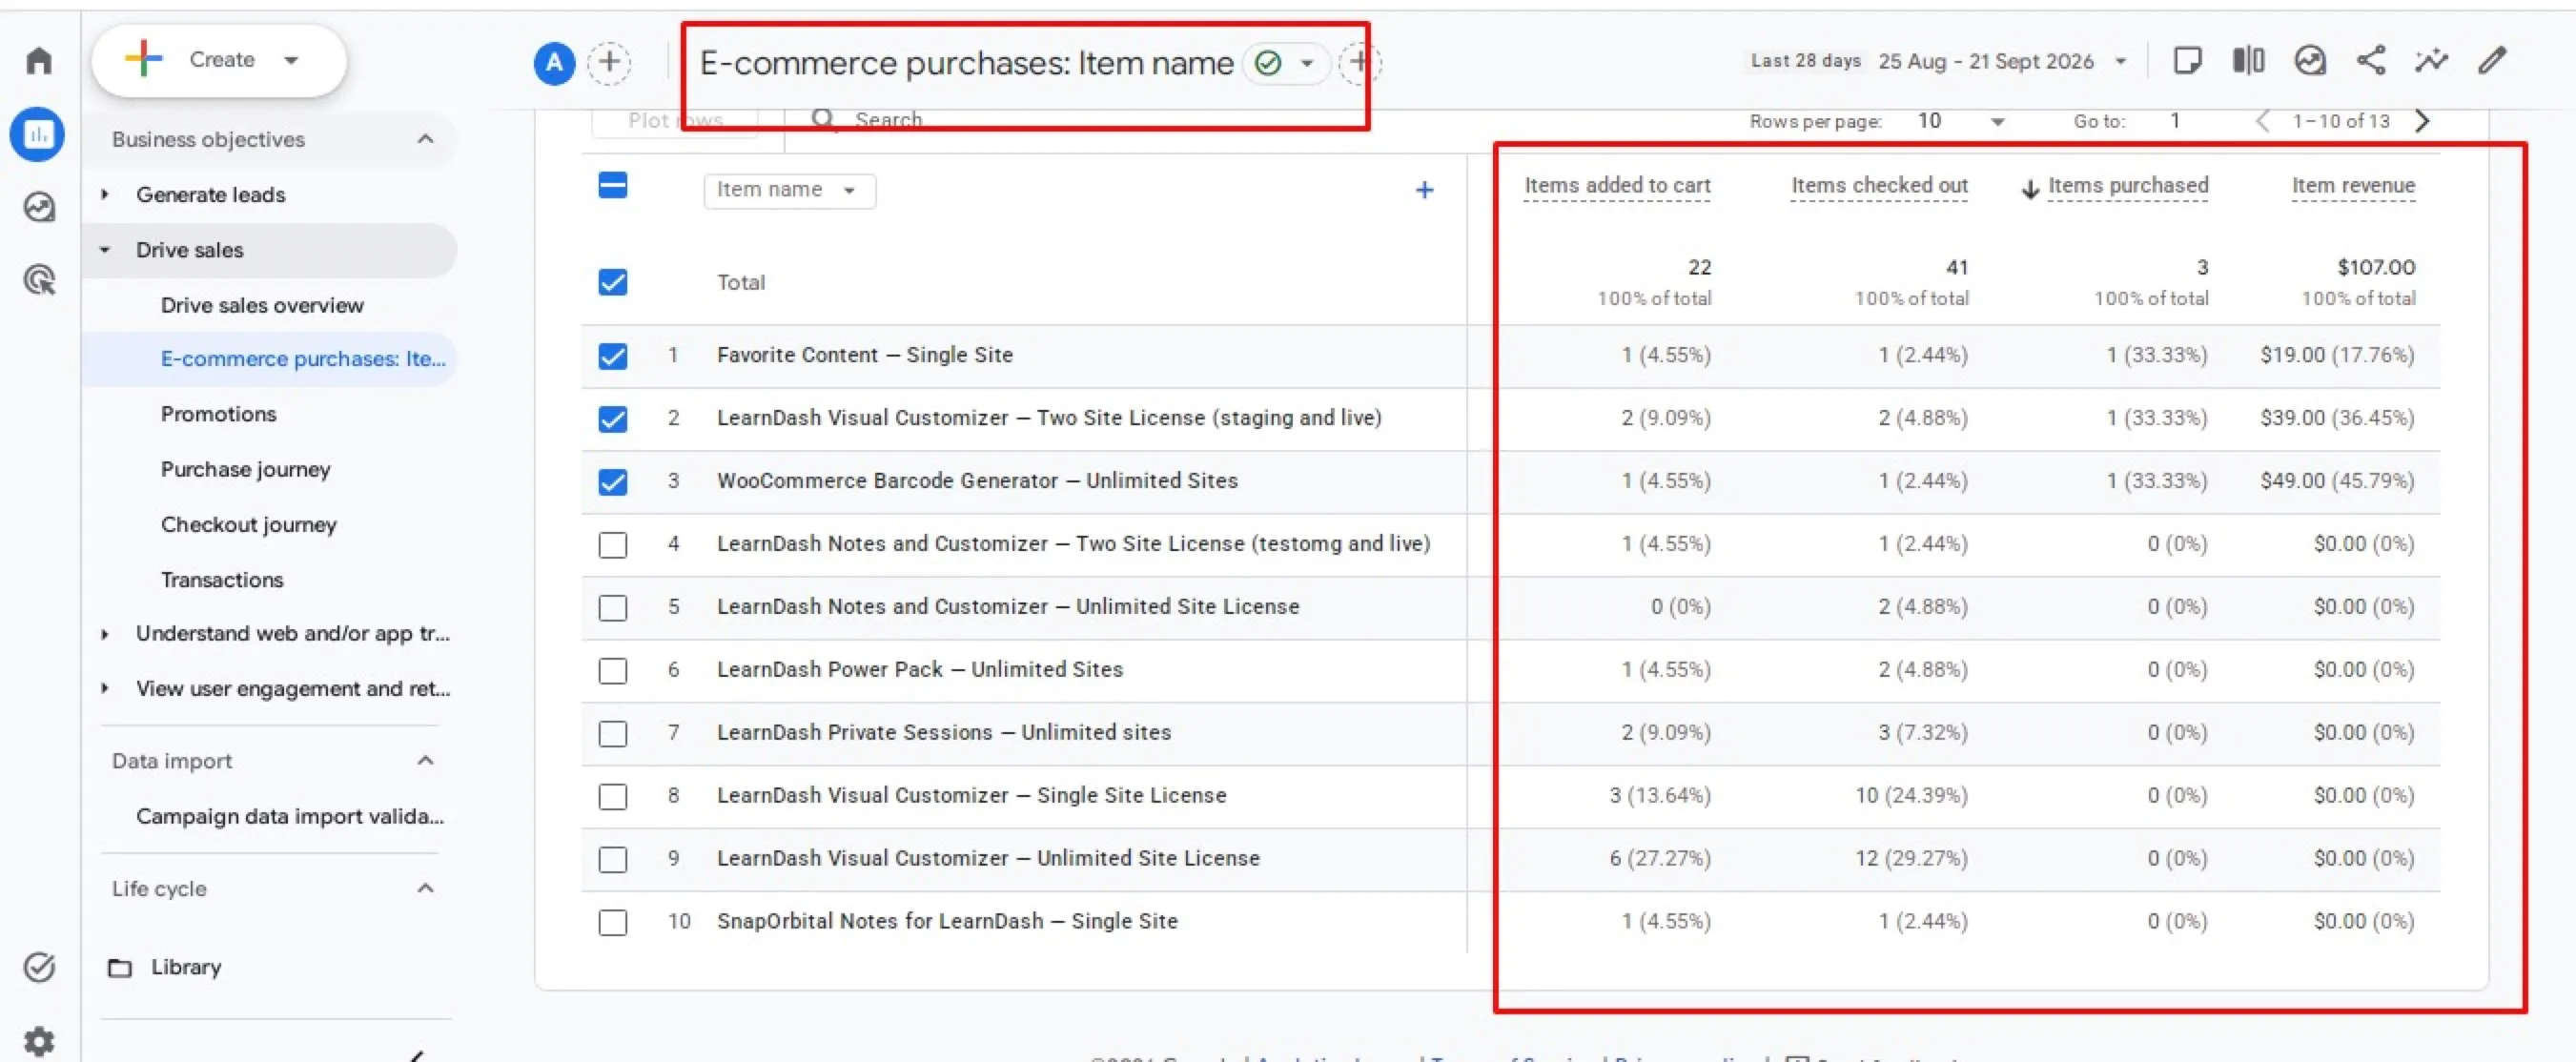
Task: Open the Library link
Action: pos(186,967)
